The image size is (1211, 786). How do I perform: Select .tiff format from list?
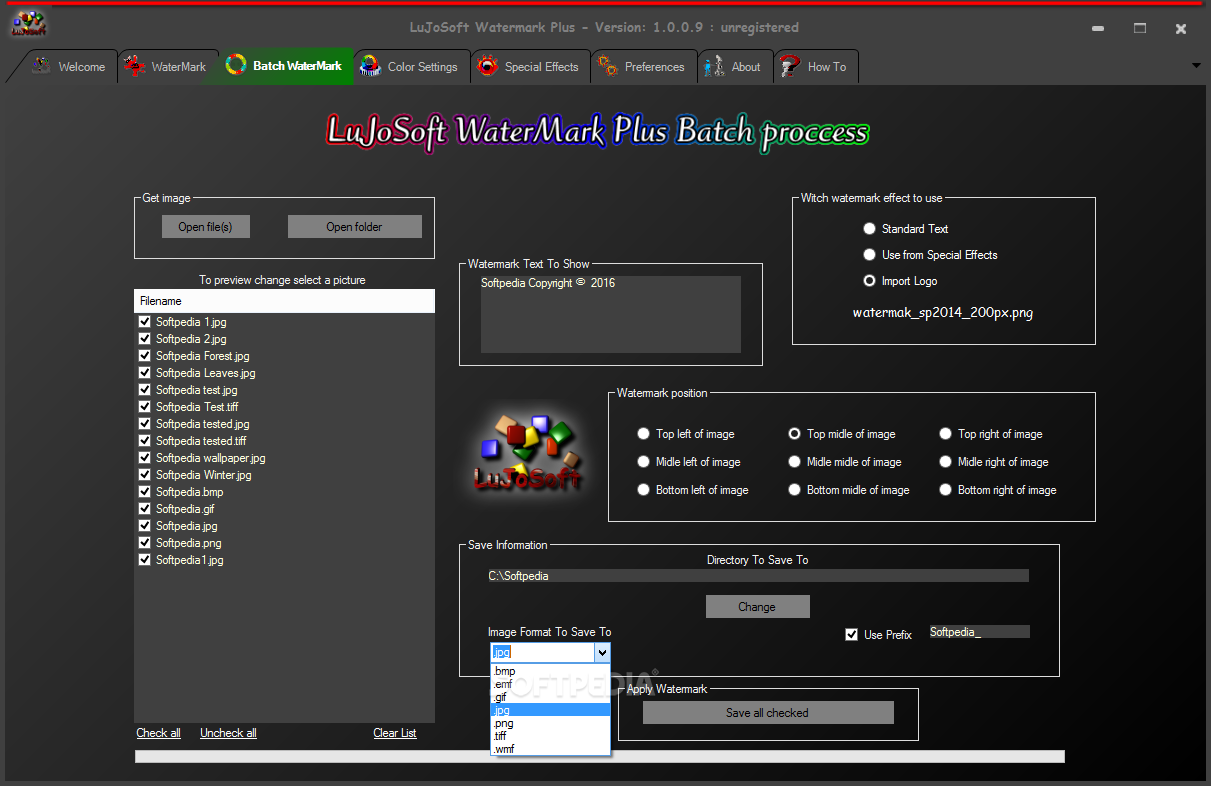550,736
